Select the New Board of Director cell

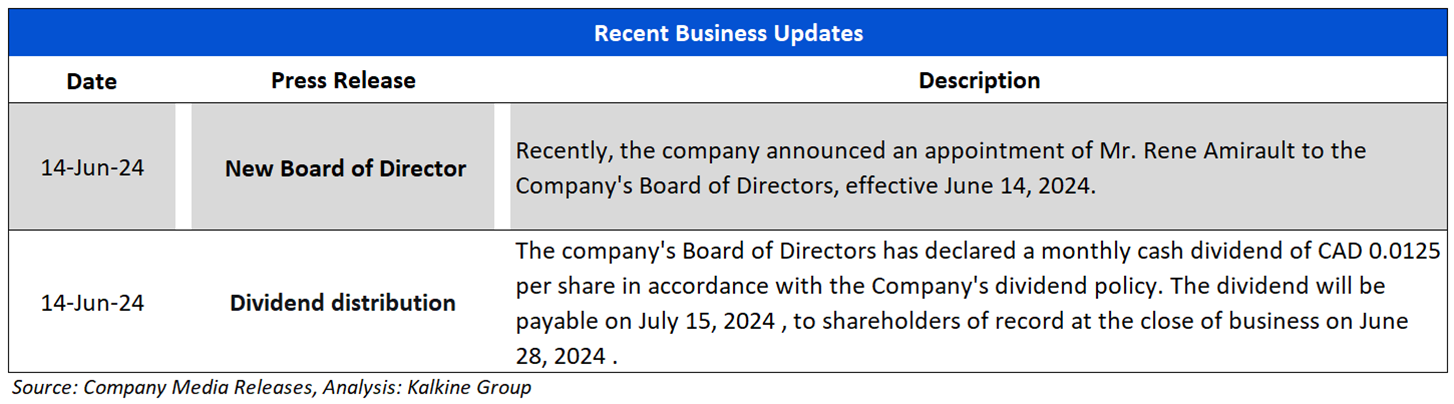pos(345,168)
